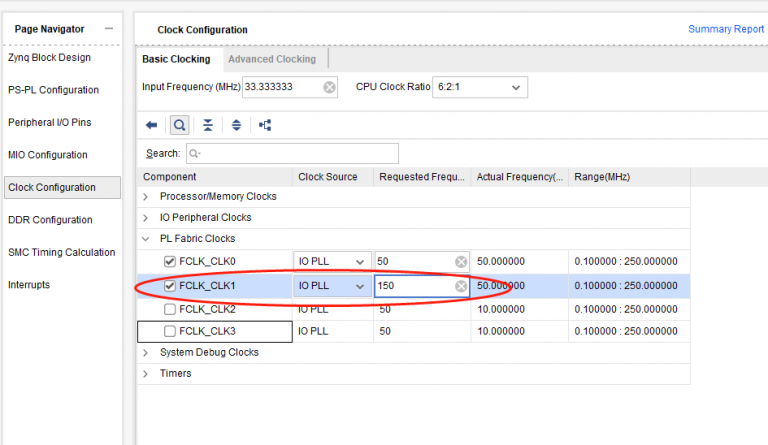Enable the FCLK_CLK2 checkbox
The height and width of the screenshot is (445, 768).
[x=170, y=309]
